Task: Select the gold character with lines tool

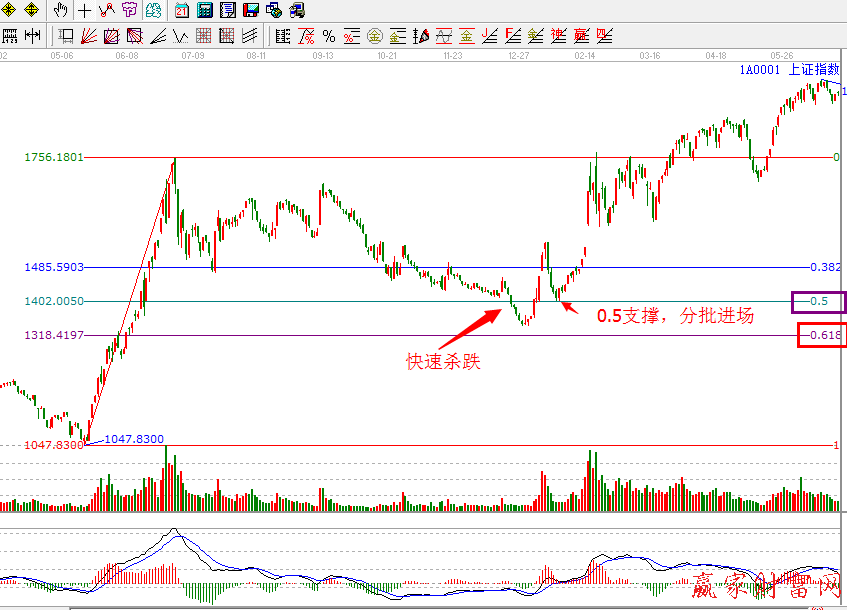Action: pyautogui.click(x=398, y=36)
